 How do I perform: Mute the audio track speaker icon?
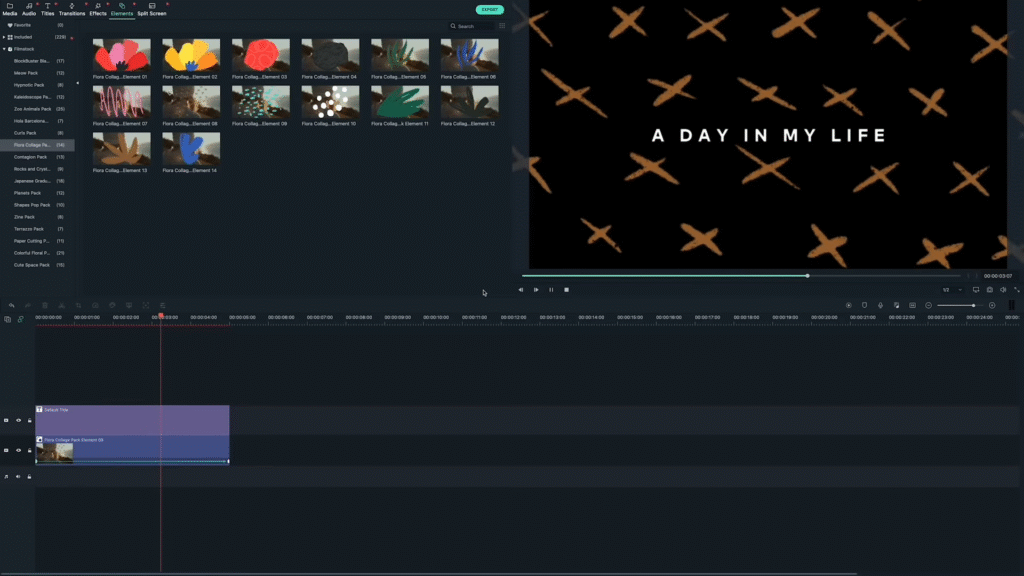coord(18,477)
